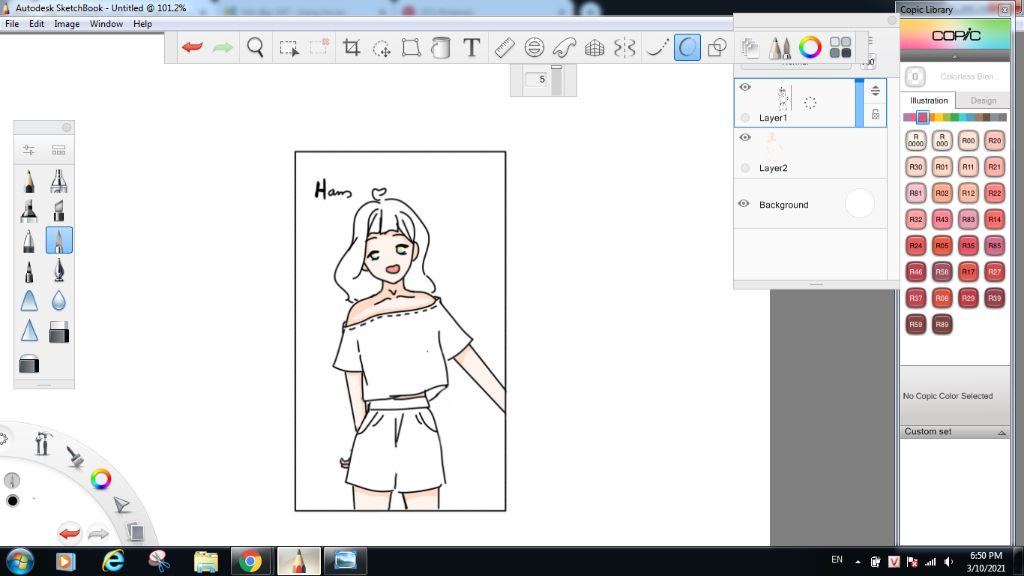Open color wheel in lagoon corner

pos(101,479)
